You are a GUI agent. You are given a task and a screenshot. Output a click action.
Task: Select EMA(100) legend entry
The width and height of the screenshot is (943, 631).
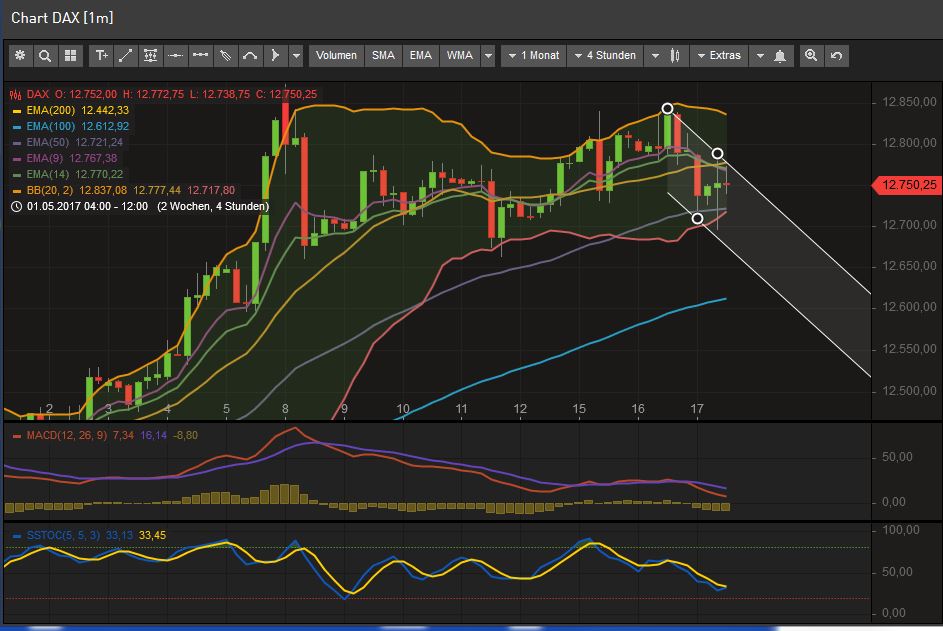(x=70, y=126)
